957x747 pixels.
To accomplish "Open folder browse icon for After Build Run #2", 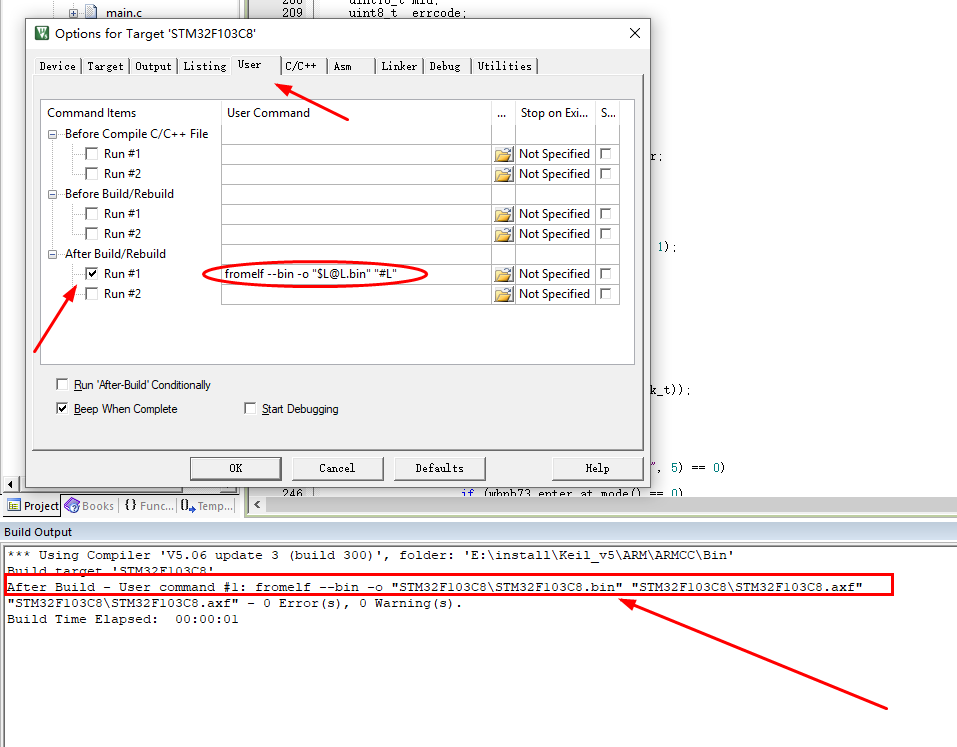I will click(x=504, y=294).
